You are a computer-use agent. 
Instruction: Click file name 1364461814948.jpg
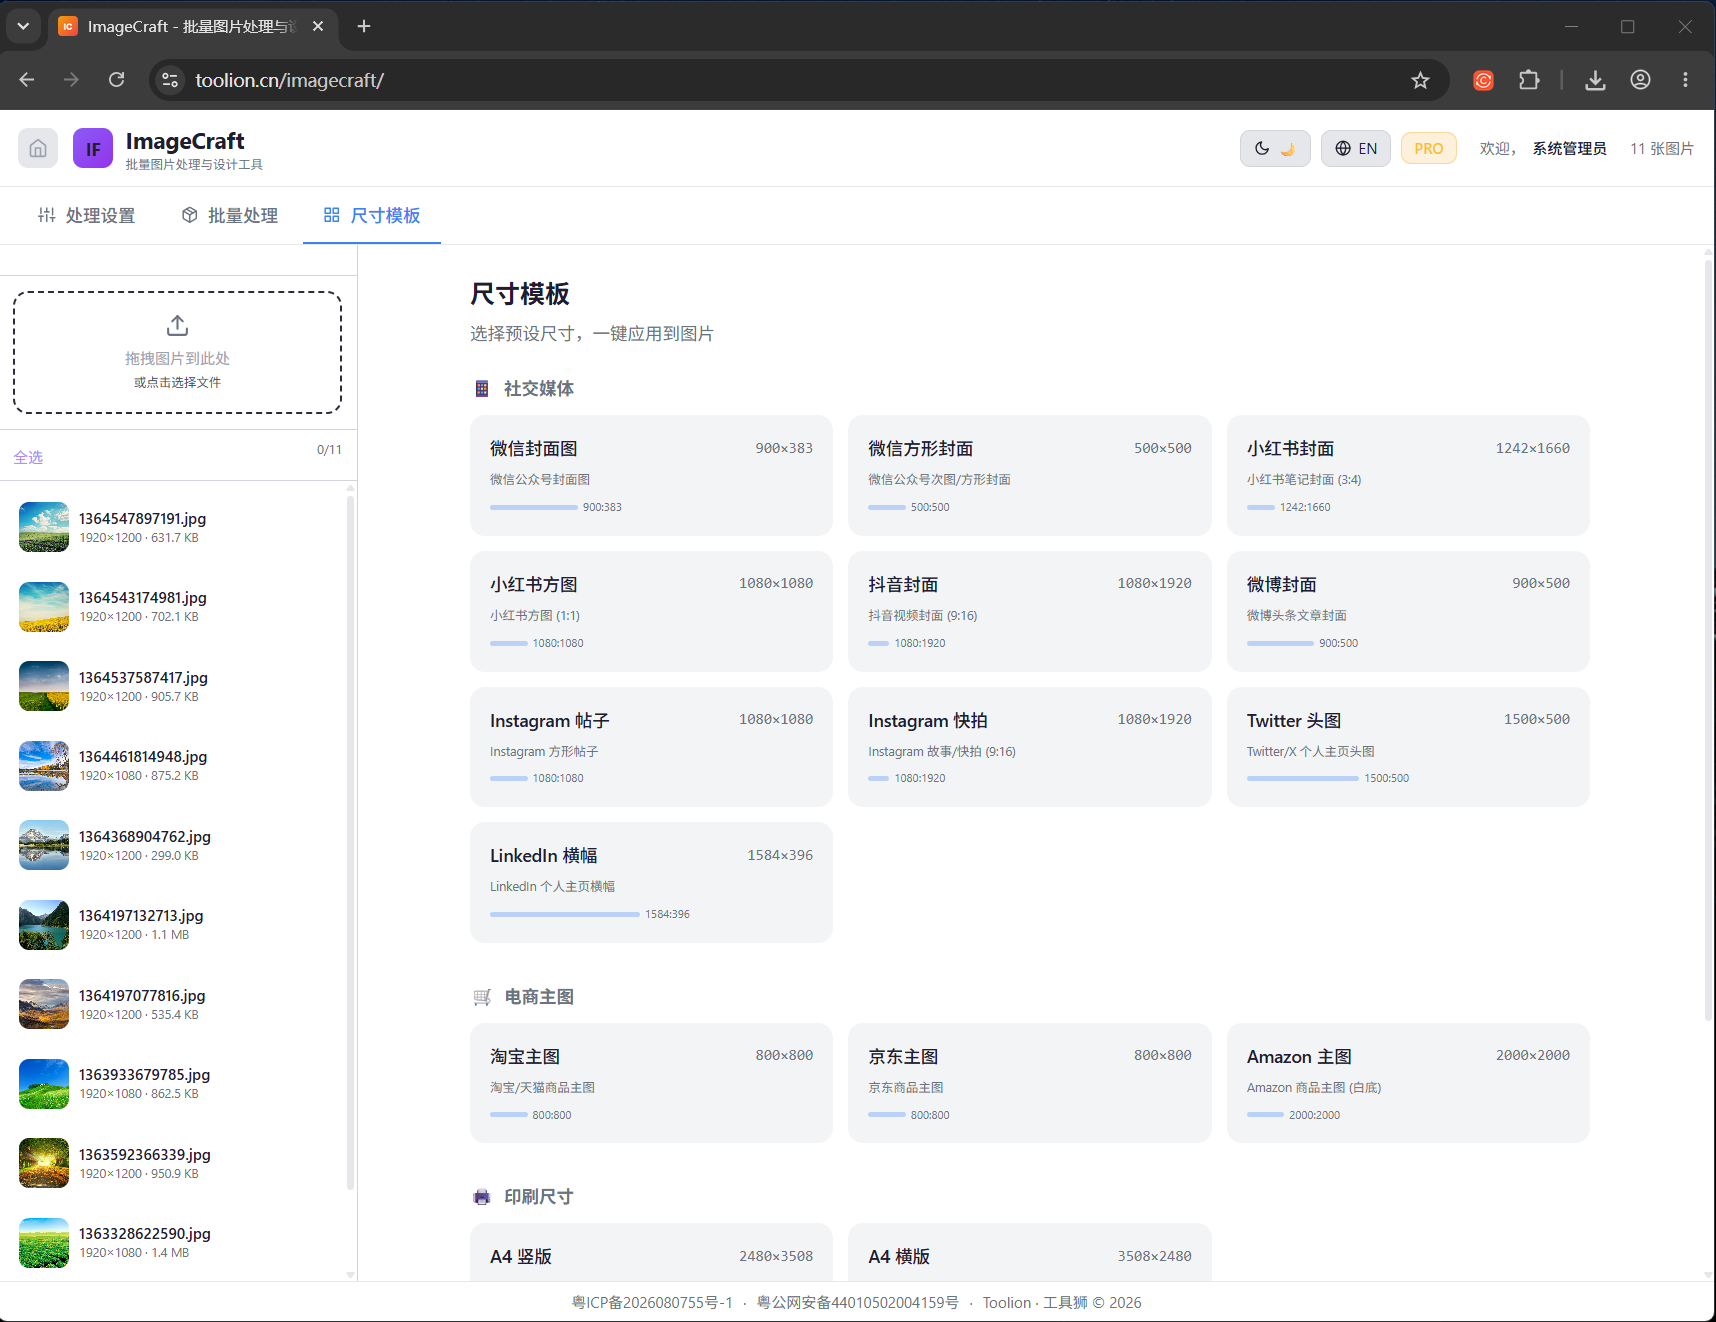click(x=143, y=757)
